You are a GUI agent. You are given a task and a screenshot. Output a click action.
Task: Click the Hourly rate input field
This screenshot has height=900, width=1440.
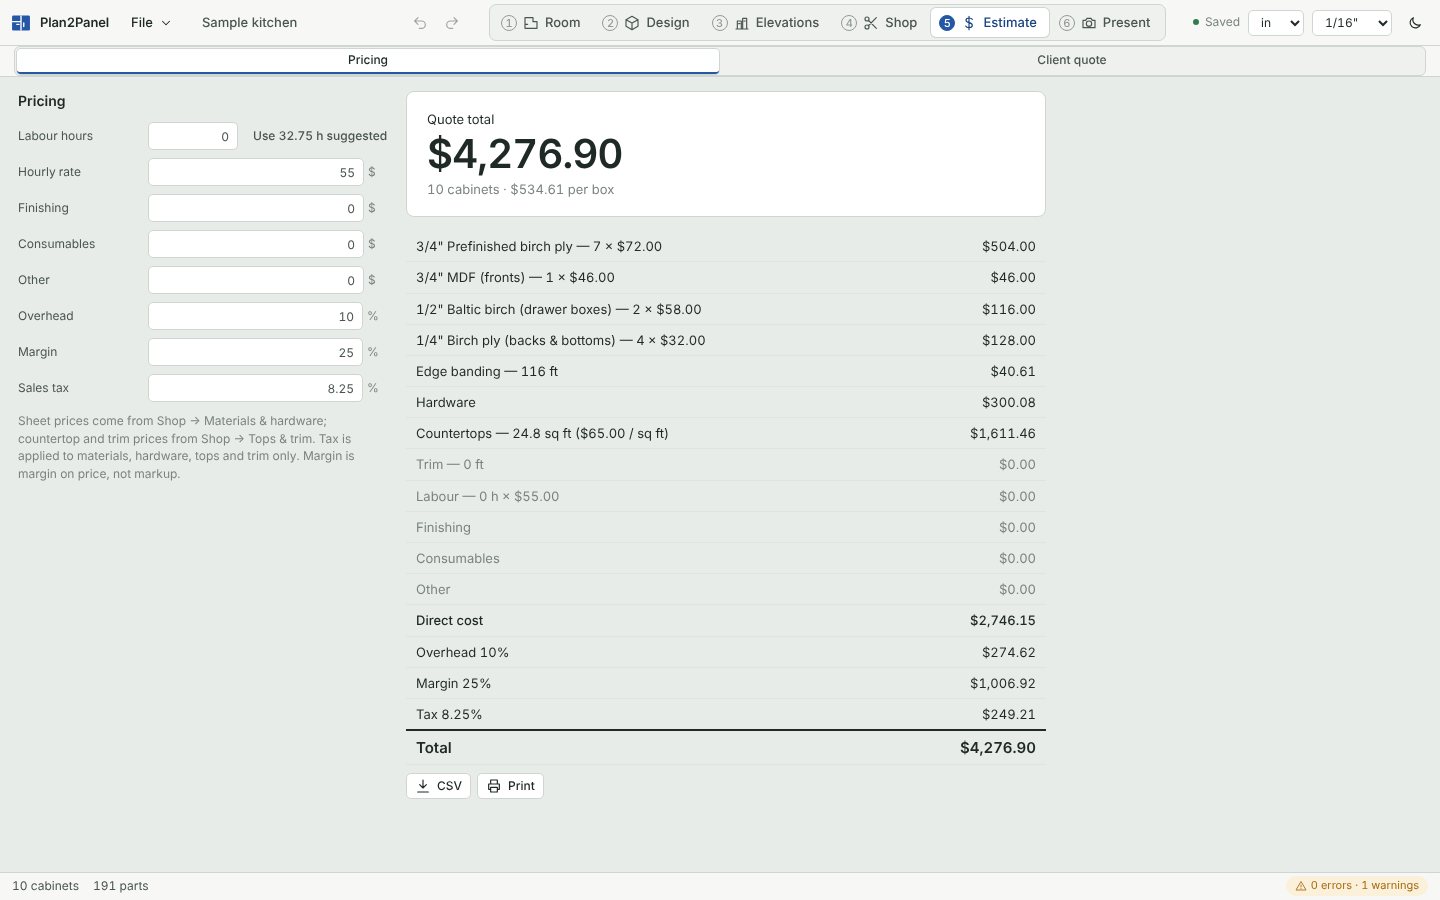click(x=255, y=172)
